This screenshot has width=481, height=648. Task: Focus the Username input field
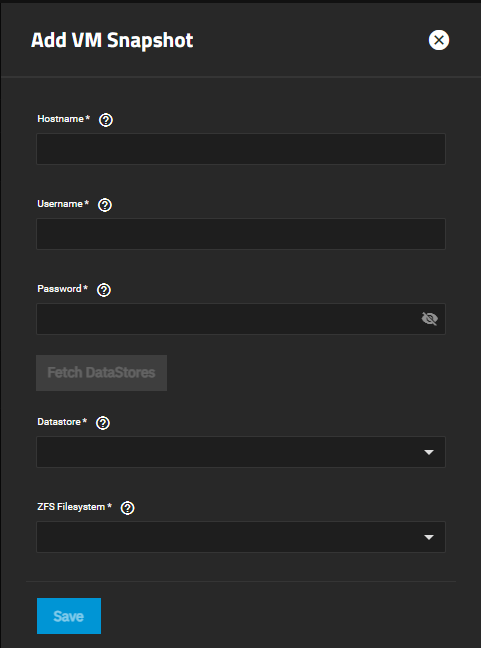(241, 234)
